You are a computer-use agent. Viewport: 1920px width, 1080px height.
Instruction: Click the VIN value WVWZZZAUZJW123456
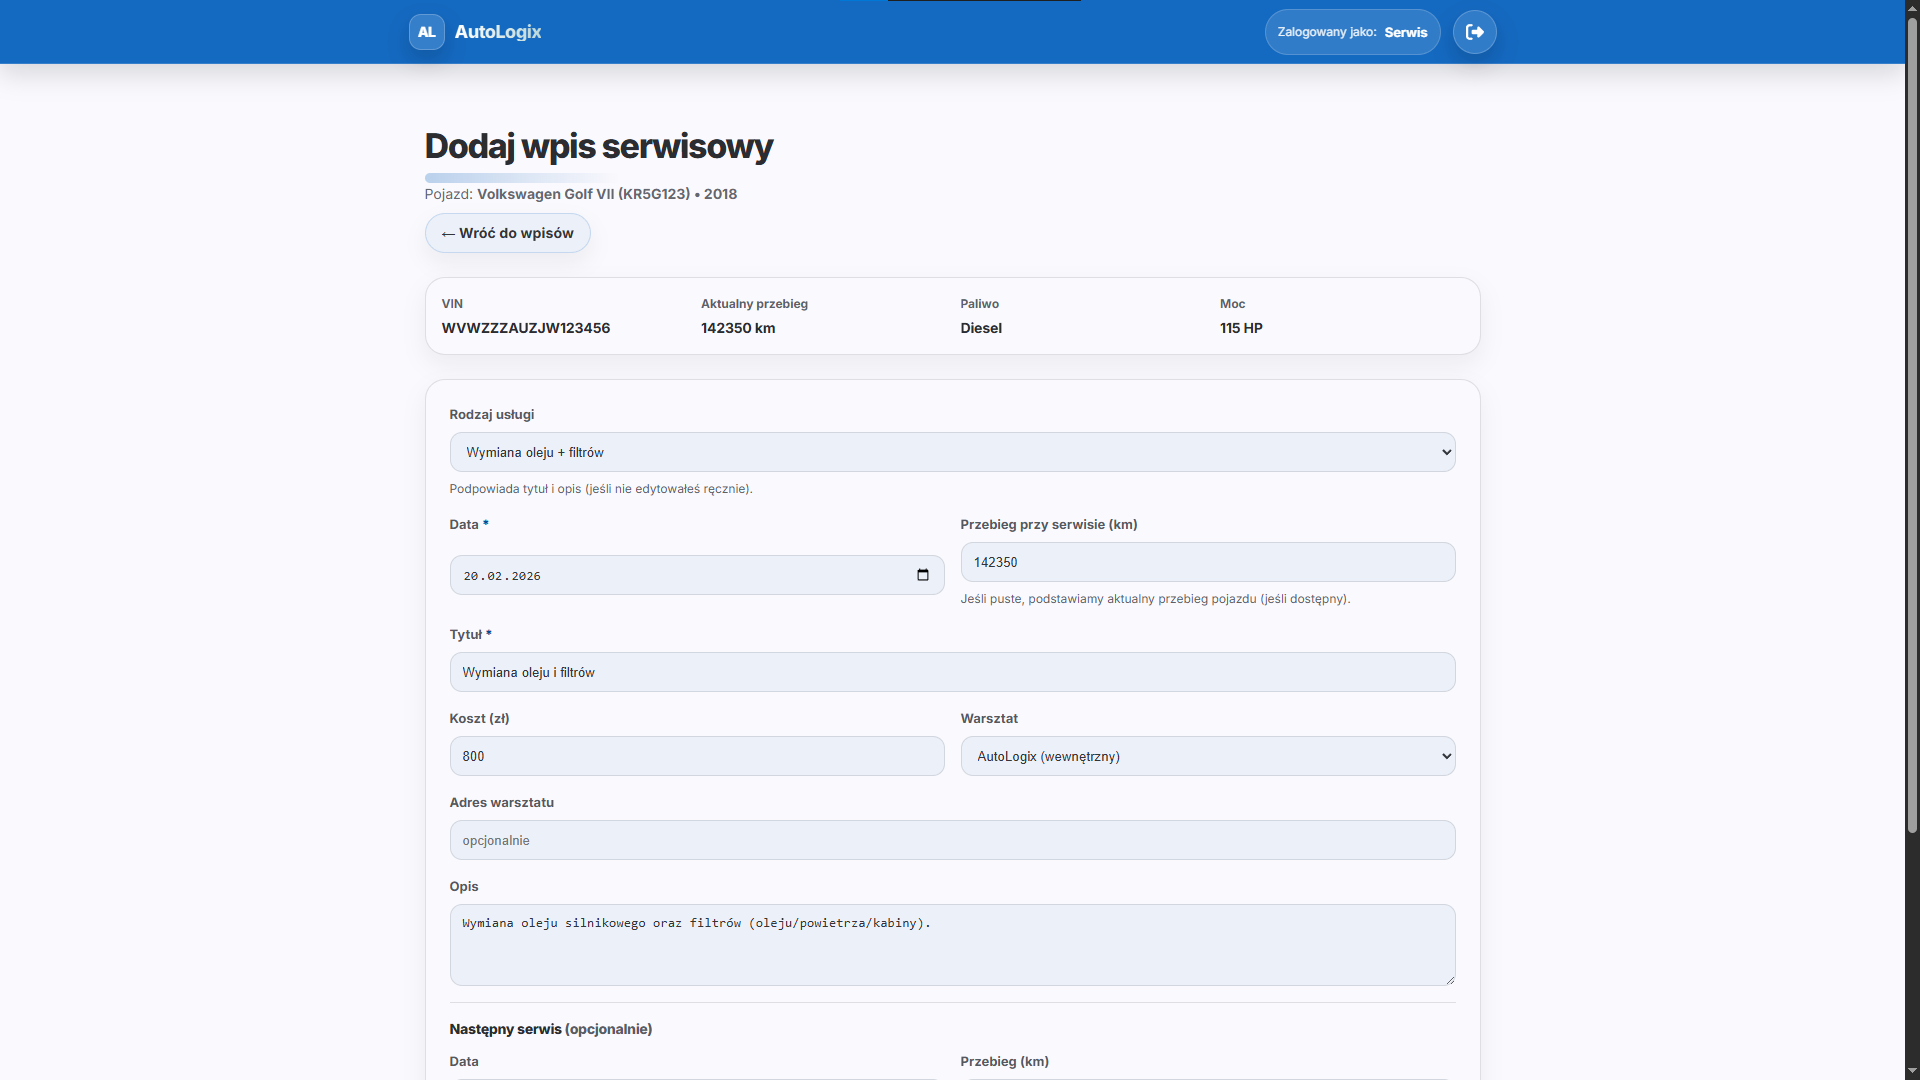pos(526,328)
